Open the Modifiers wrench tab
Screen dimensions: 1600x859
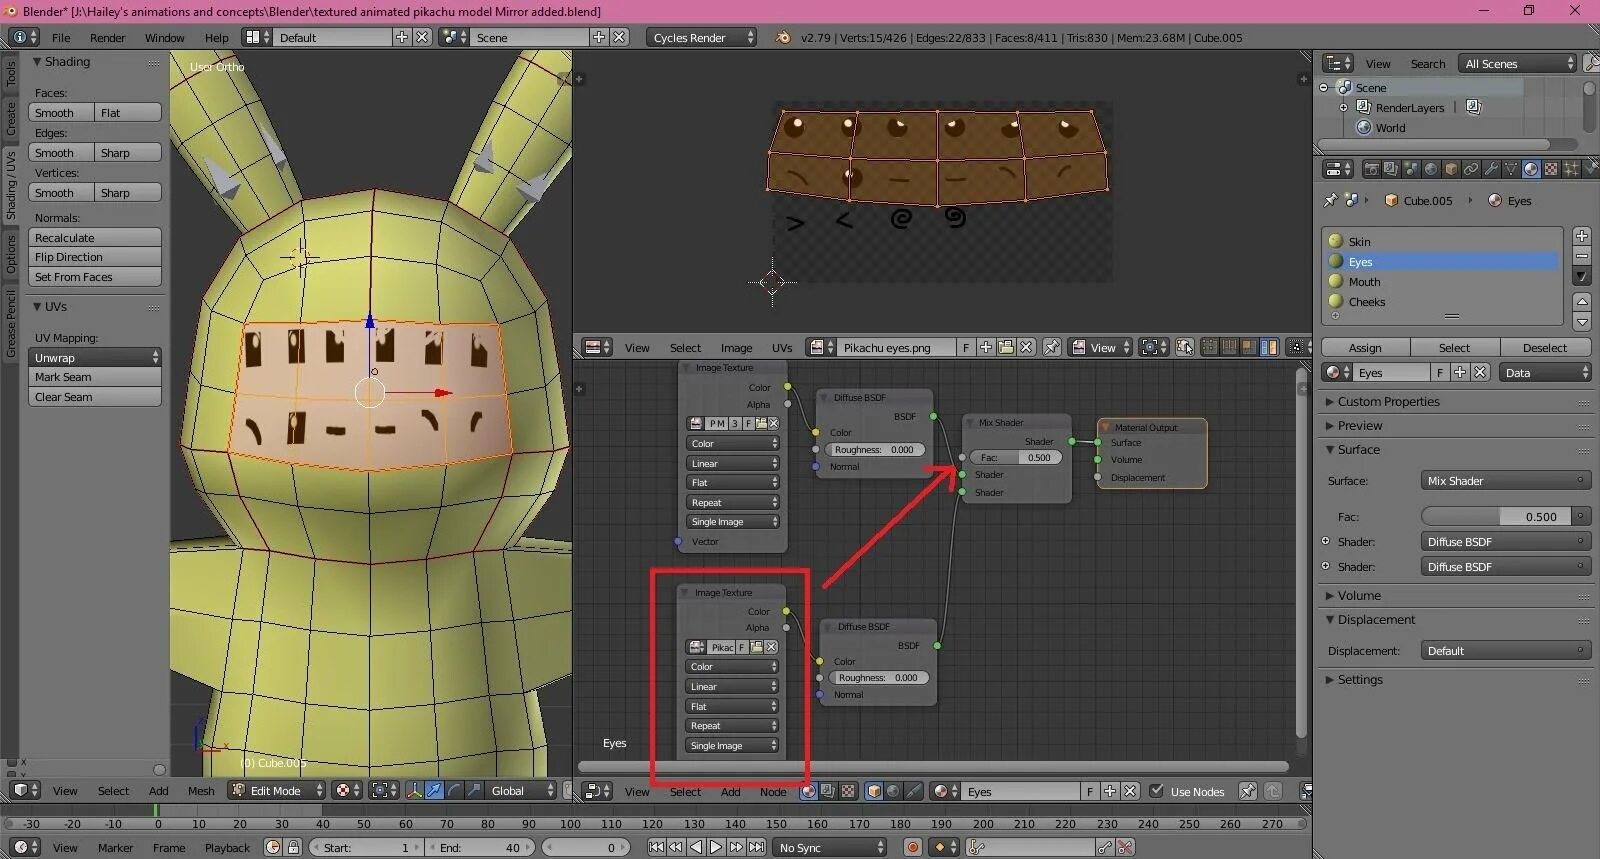[x=1491, y=170]
